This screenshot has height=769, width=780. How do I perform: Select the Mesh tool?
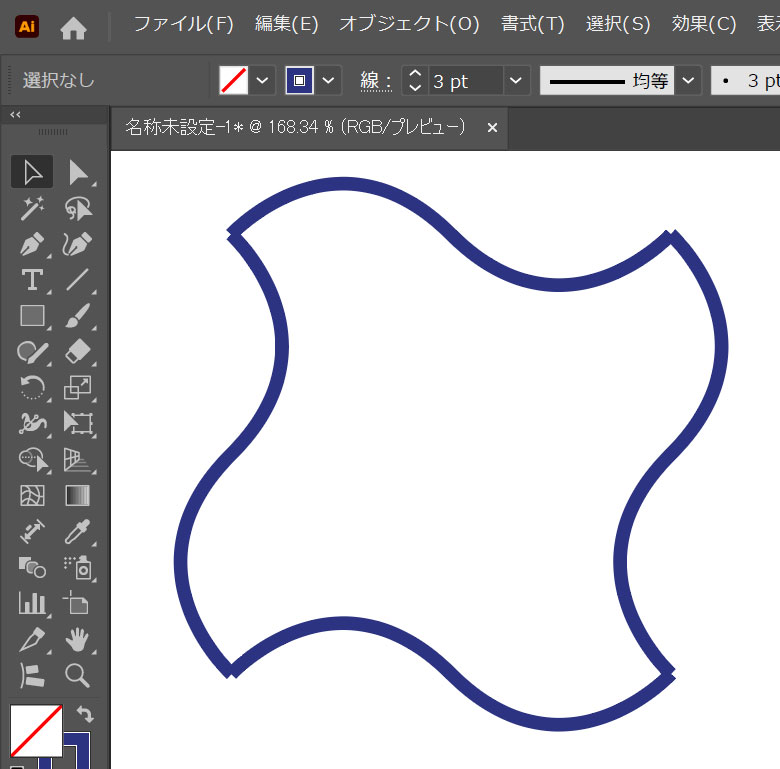(32, 495)
